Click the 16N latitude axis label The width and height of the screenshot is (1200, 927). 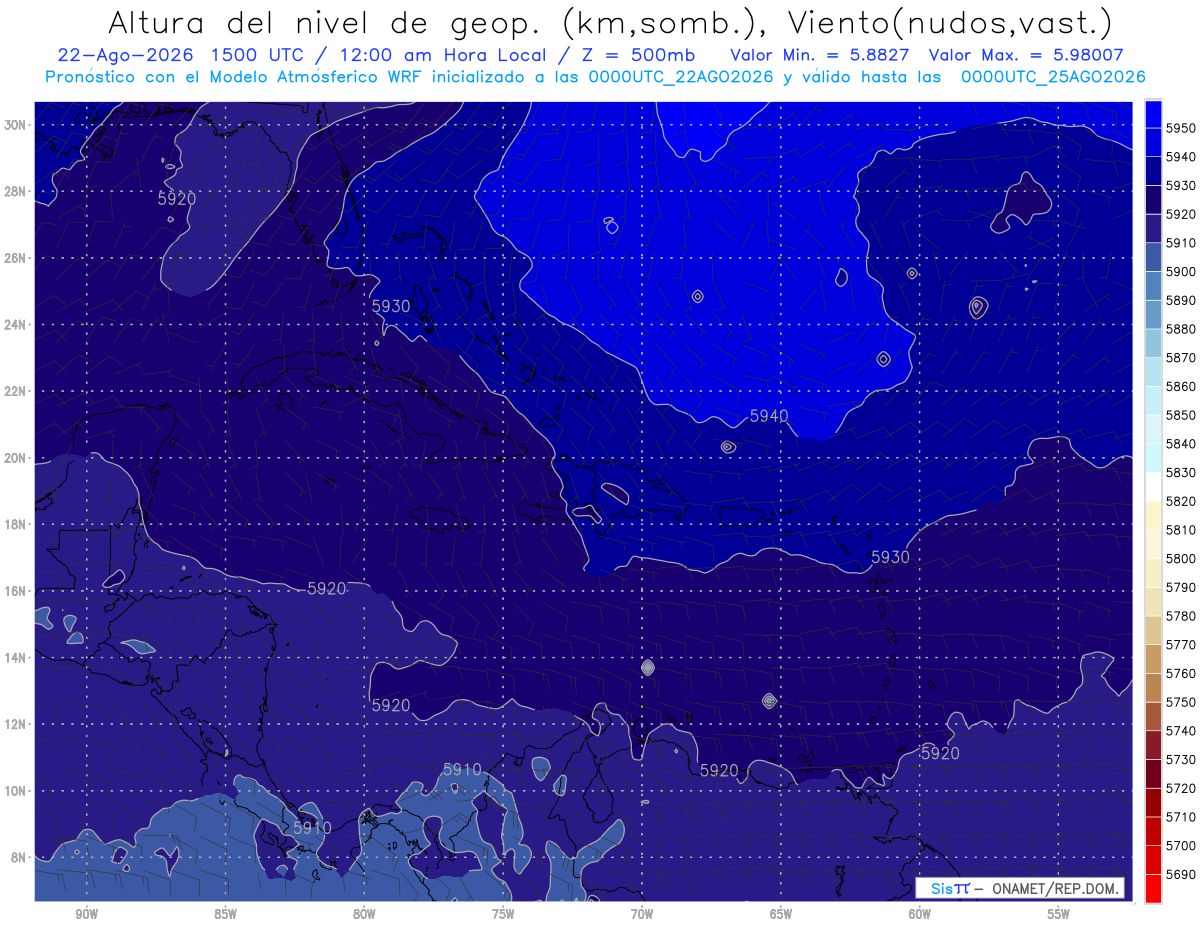pos(15,591)
